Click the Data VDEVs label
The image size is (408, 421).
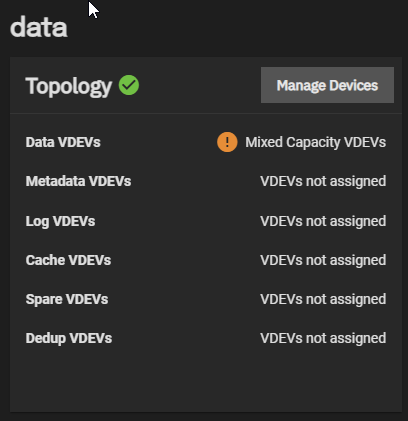(x=63, y=142)
